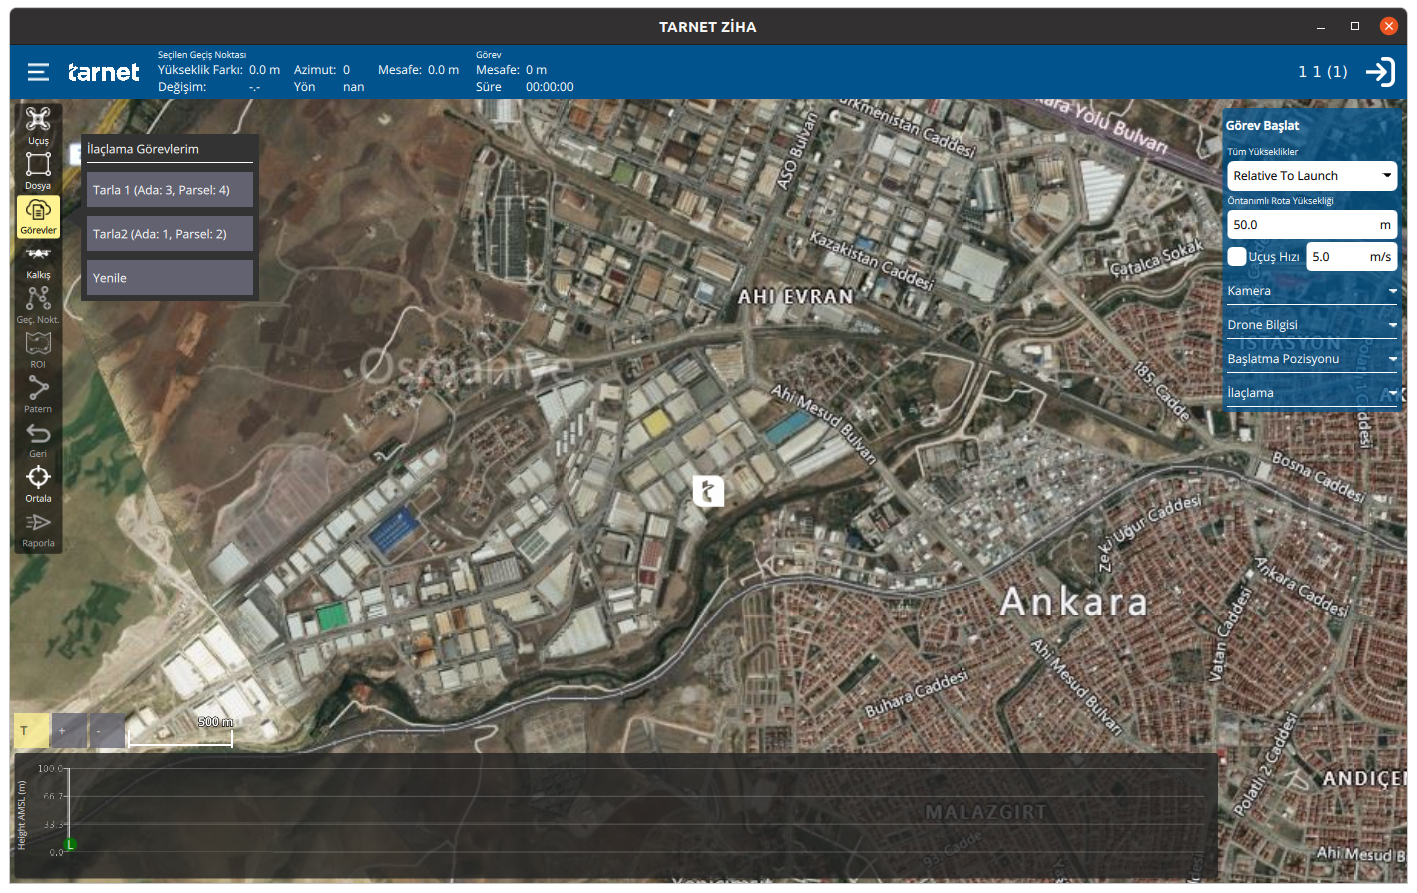Viewport: 1417px width, 893px height.
Task: Click the green L launch marker
Action: [70, 845]
